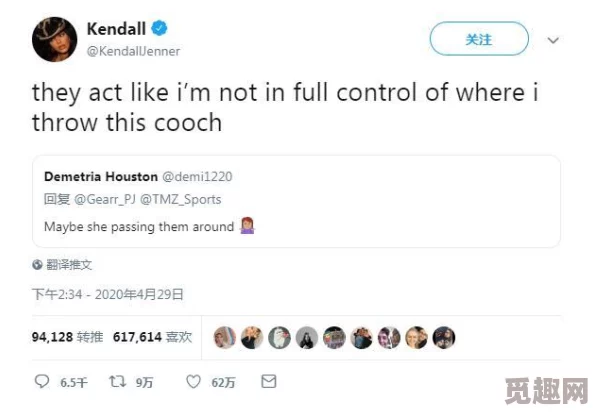Expand the tweet options chevron menu
Image resolution: width=594 pixels, height=415 pixels.
[553, 40]
